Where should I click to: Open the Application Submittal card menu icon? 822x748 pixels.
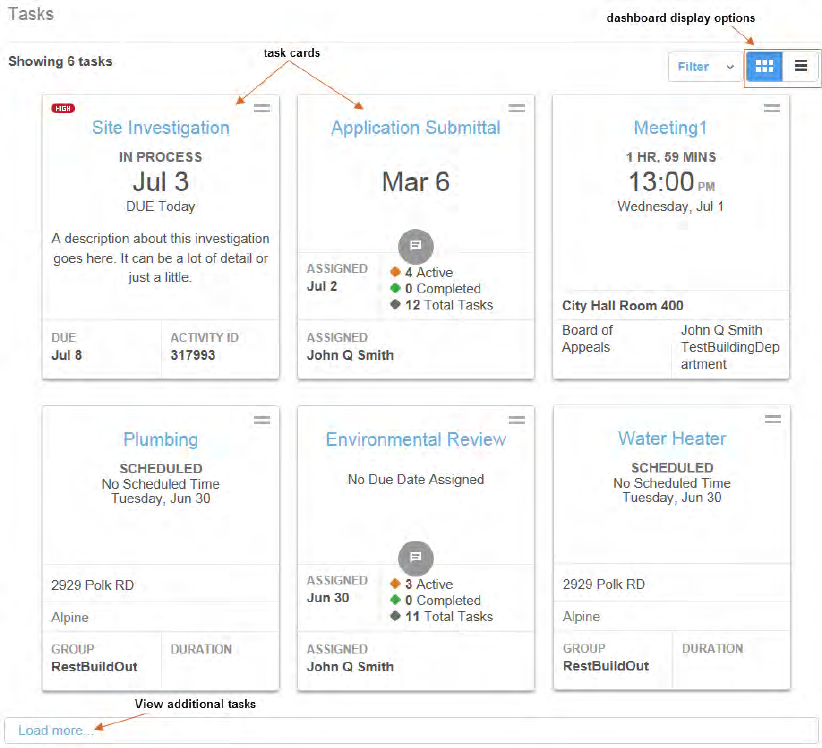517,108
